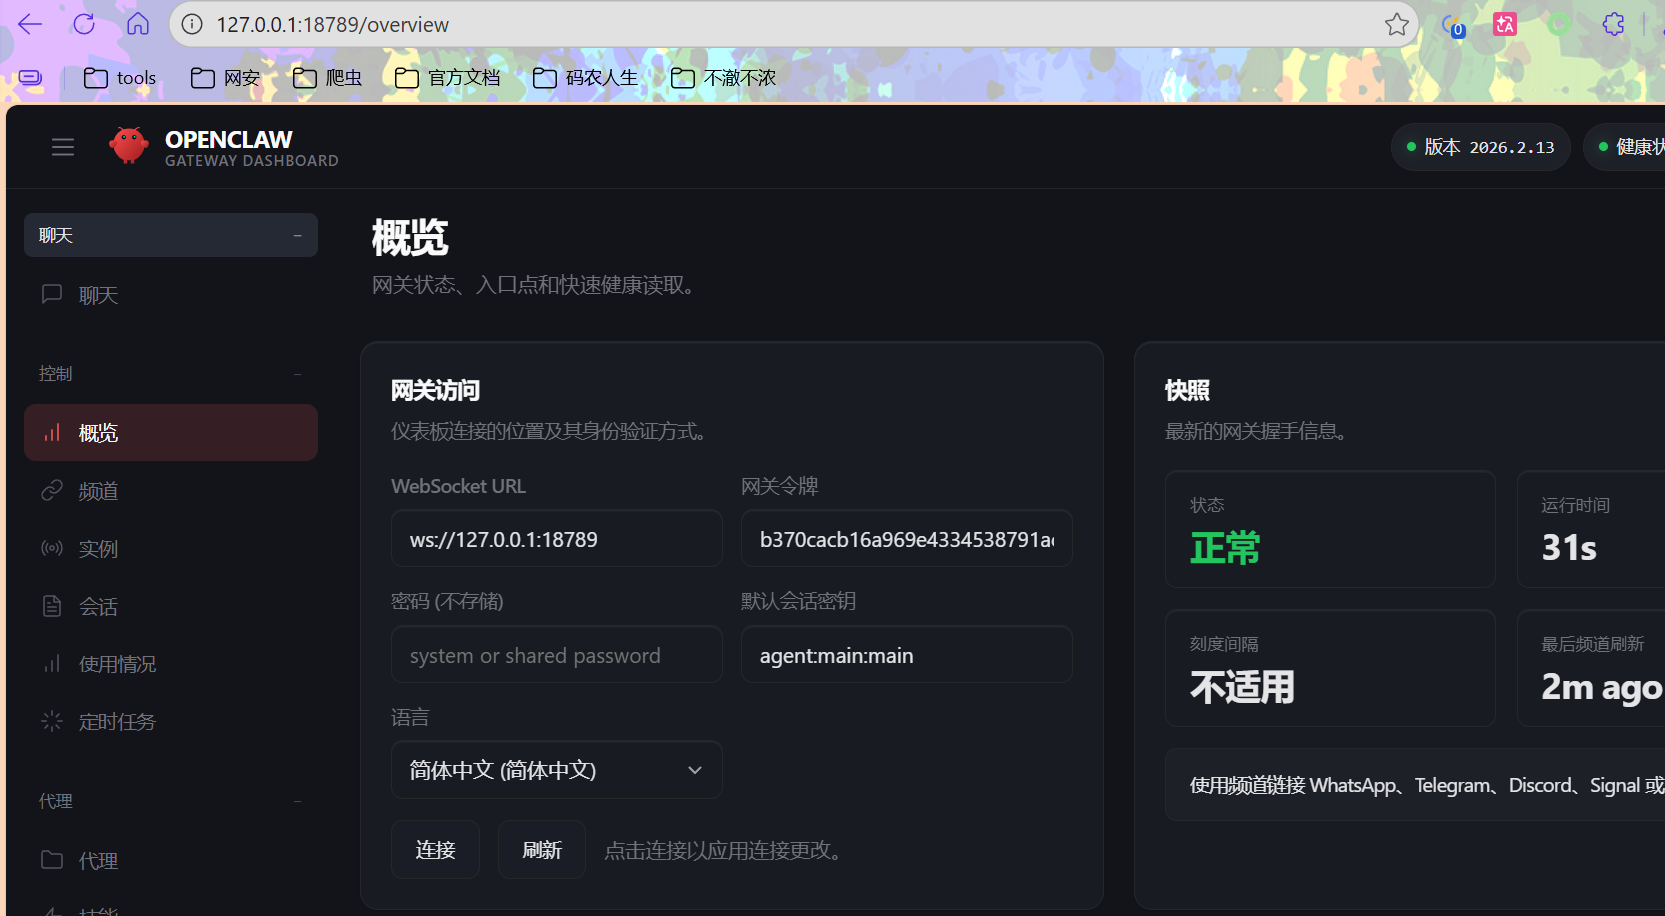The width and height of the screenshot is (1665, 916).
Task: Collapse the 代理 section group
Action: 171,801
